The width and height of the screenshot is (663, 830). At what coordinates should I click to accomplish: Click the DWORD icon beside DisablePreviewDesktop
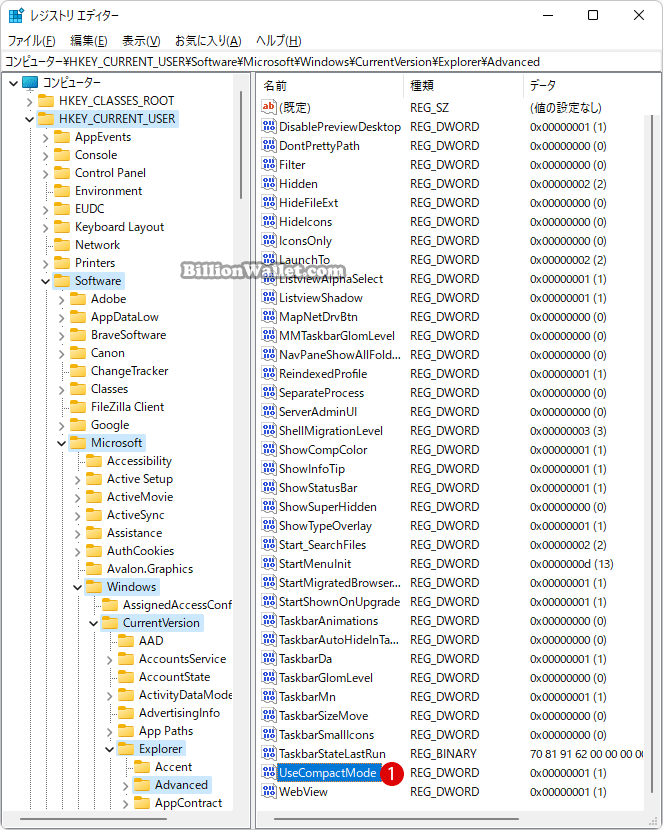coord(269,126)
